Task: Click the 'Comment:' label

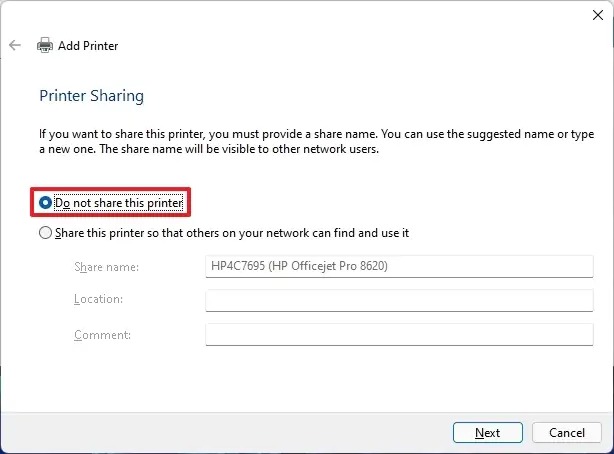Action: pyautogui.click(x=102, y=334)
